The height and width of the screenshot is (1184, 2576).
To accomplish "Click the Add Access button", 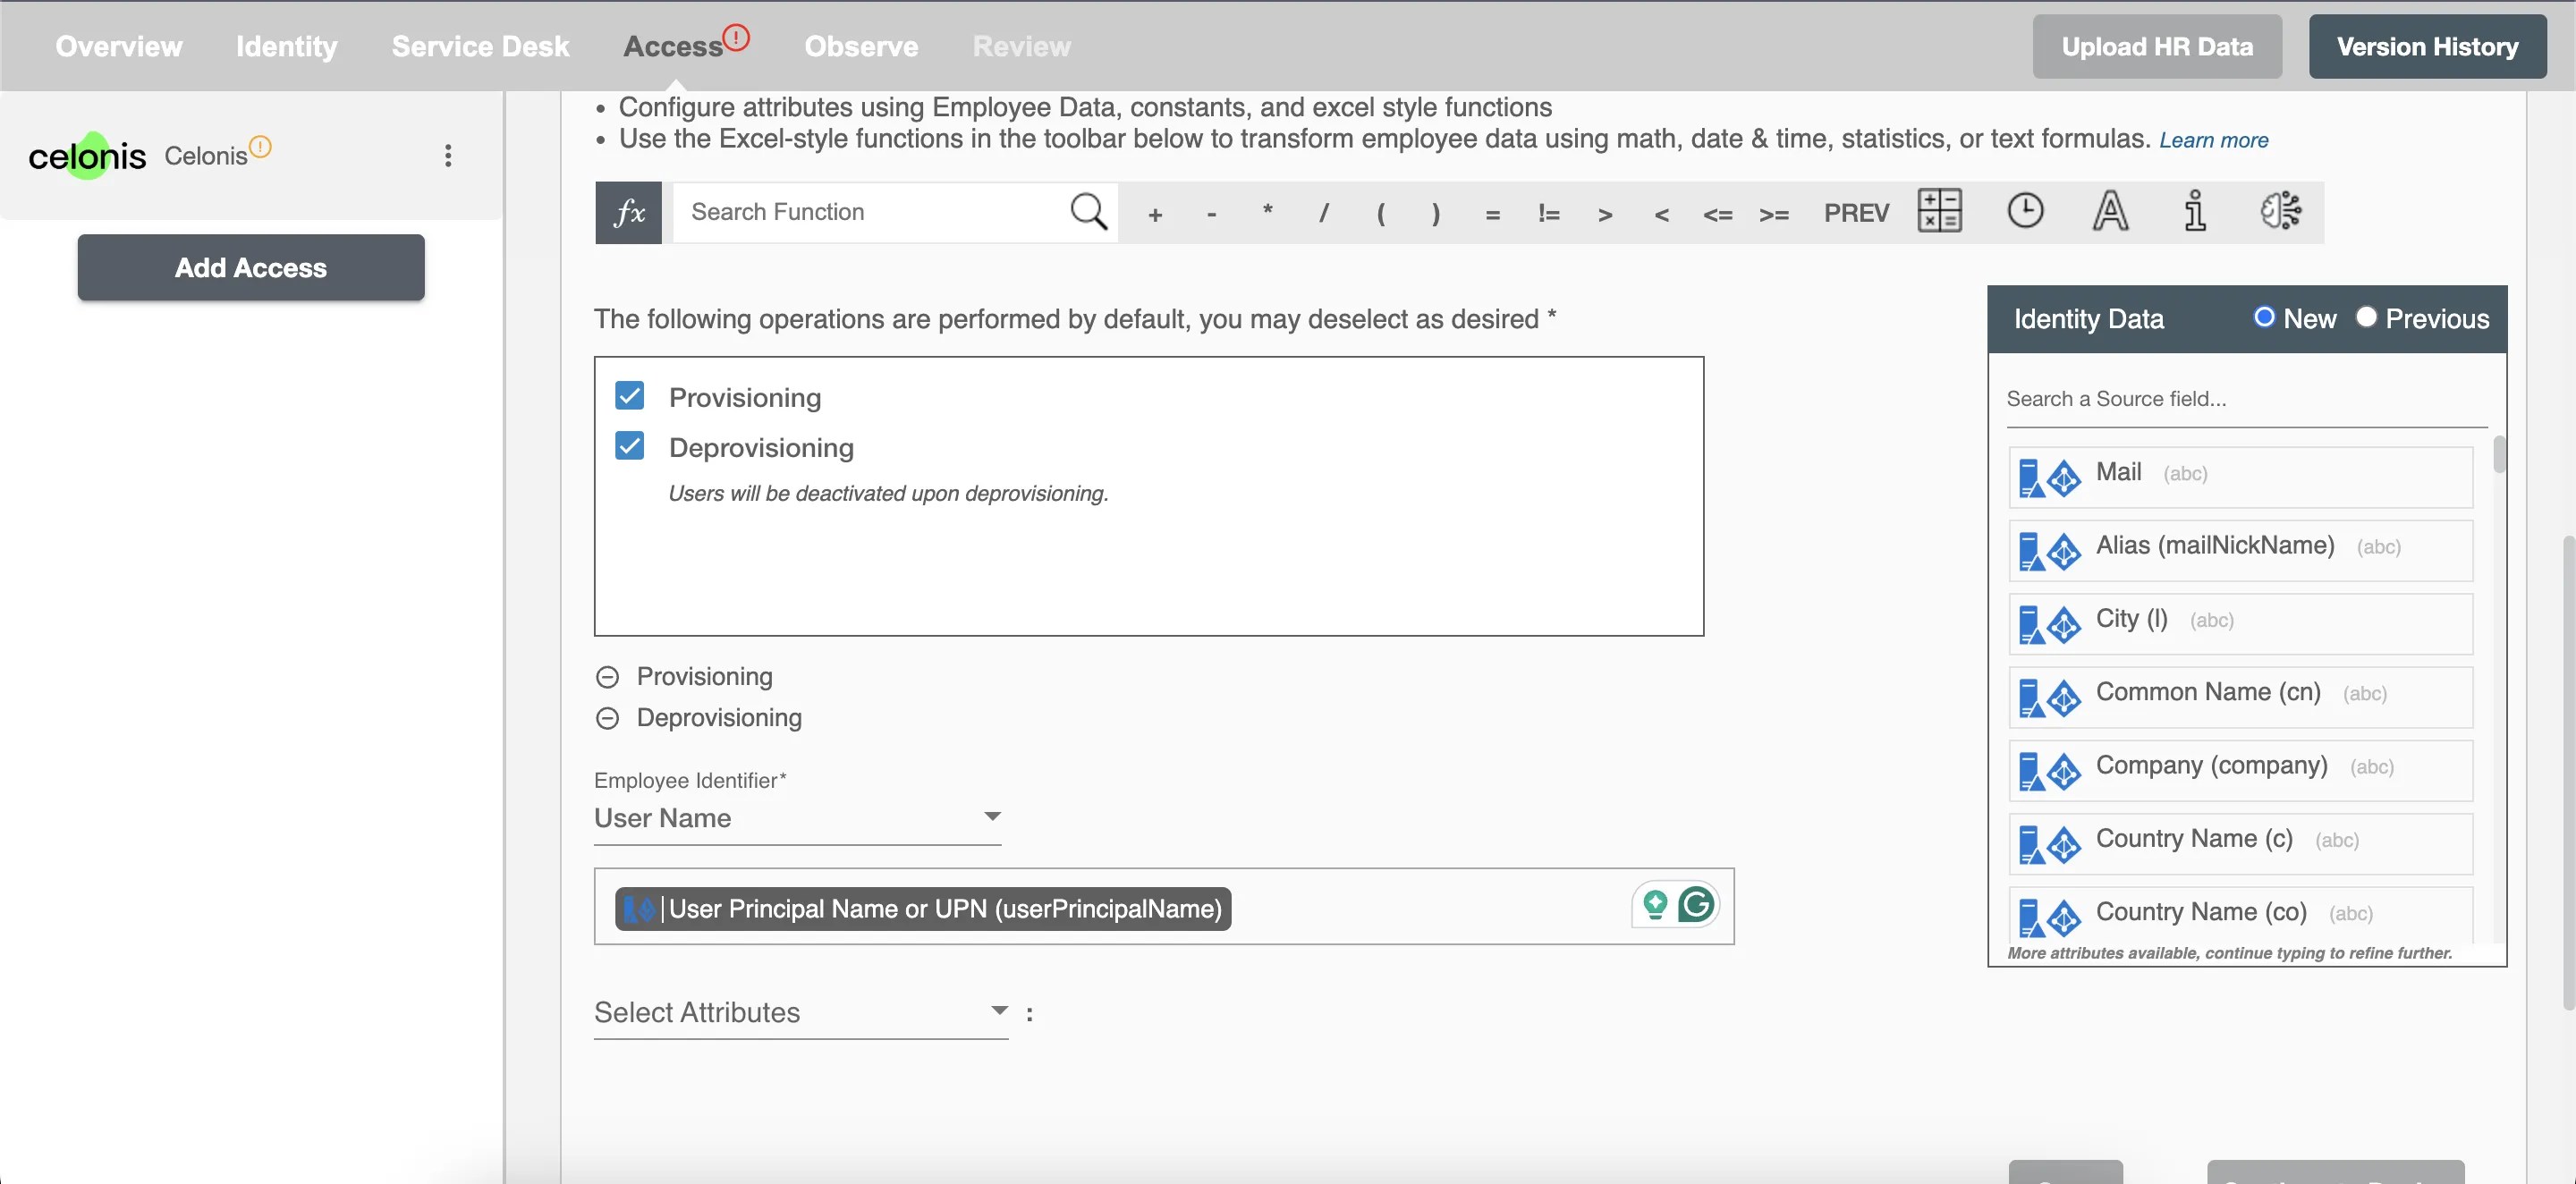I will (x=251, y=267).
